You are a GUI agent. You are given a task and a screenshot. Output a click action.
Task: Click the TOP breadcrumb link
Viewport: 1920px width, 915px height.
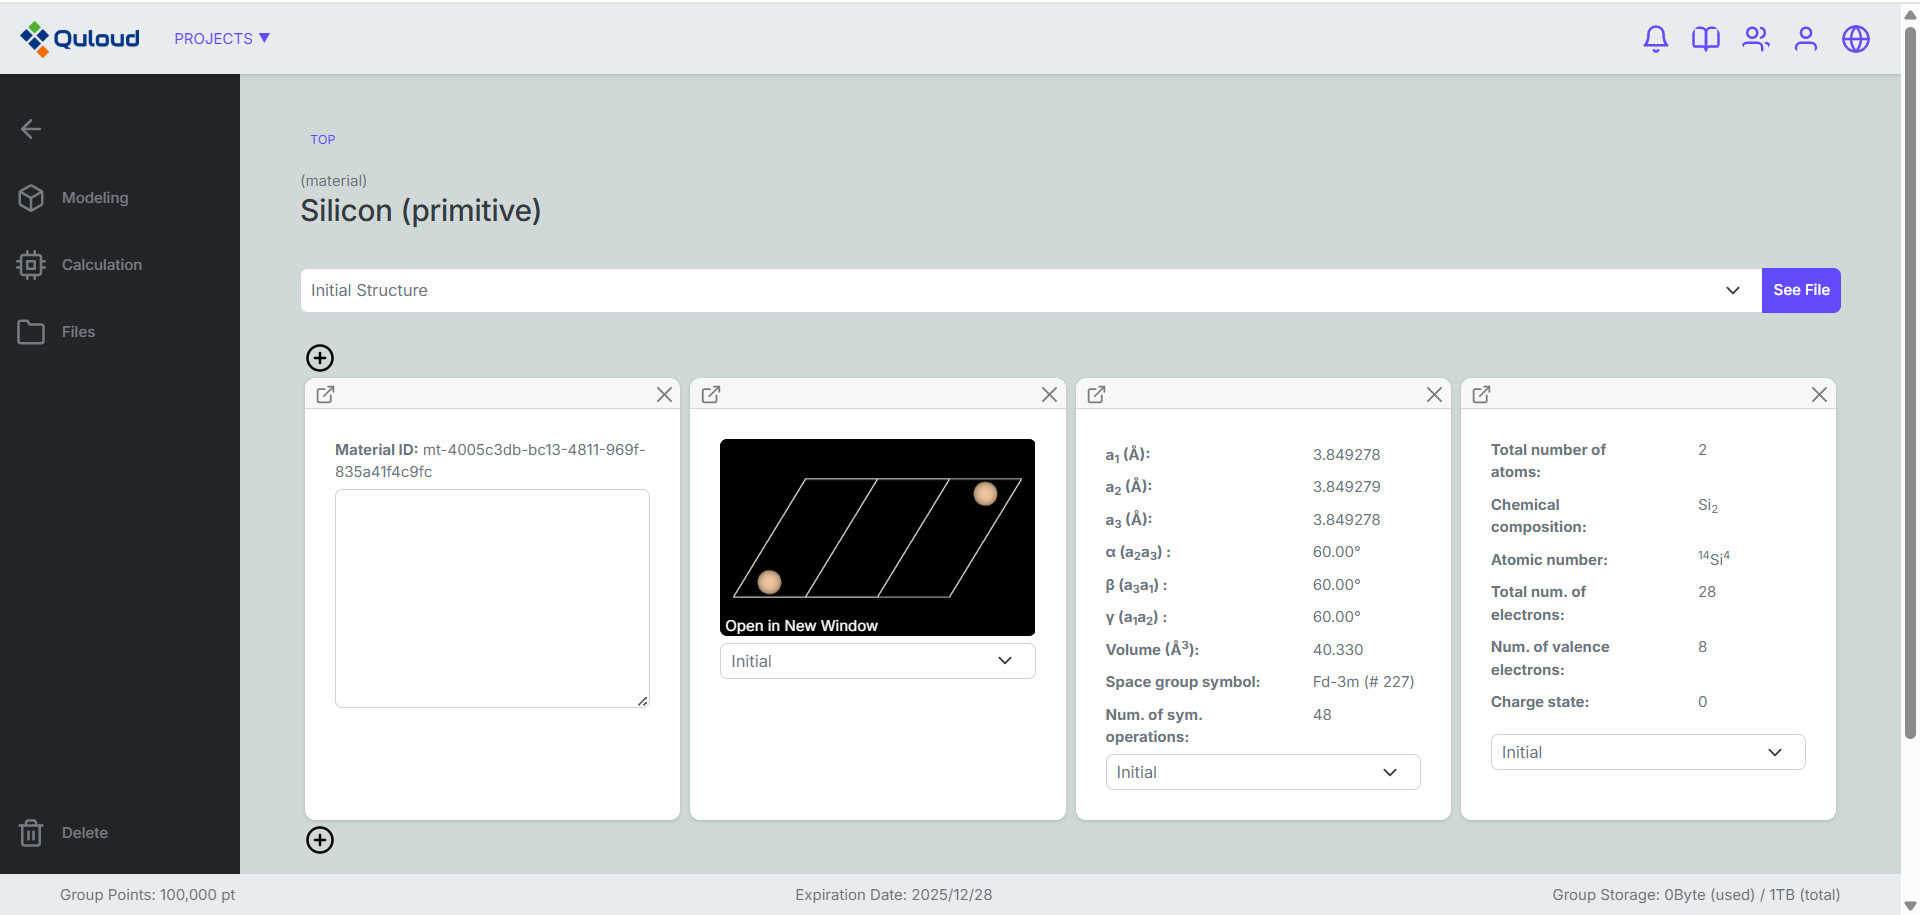pyautogui.click(x=322, y=140)
